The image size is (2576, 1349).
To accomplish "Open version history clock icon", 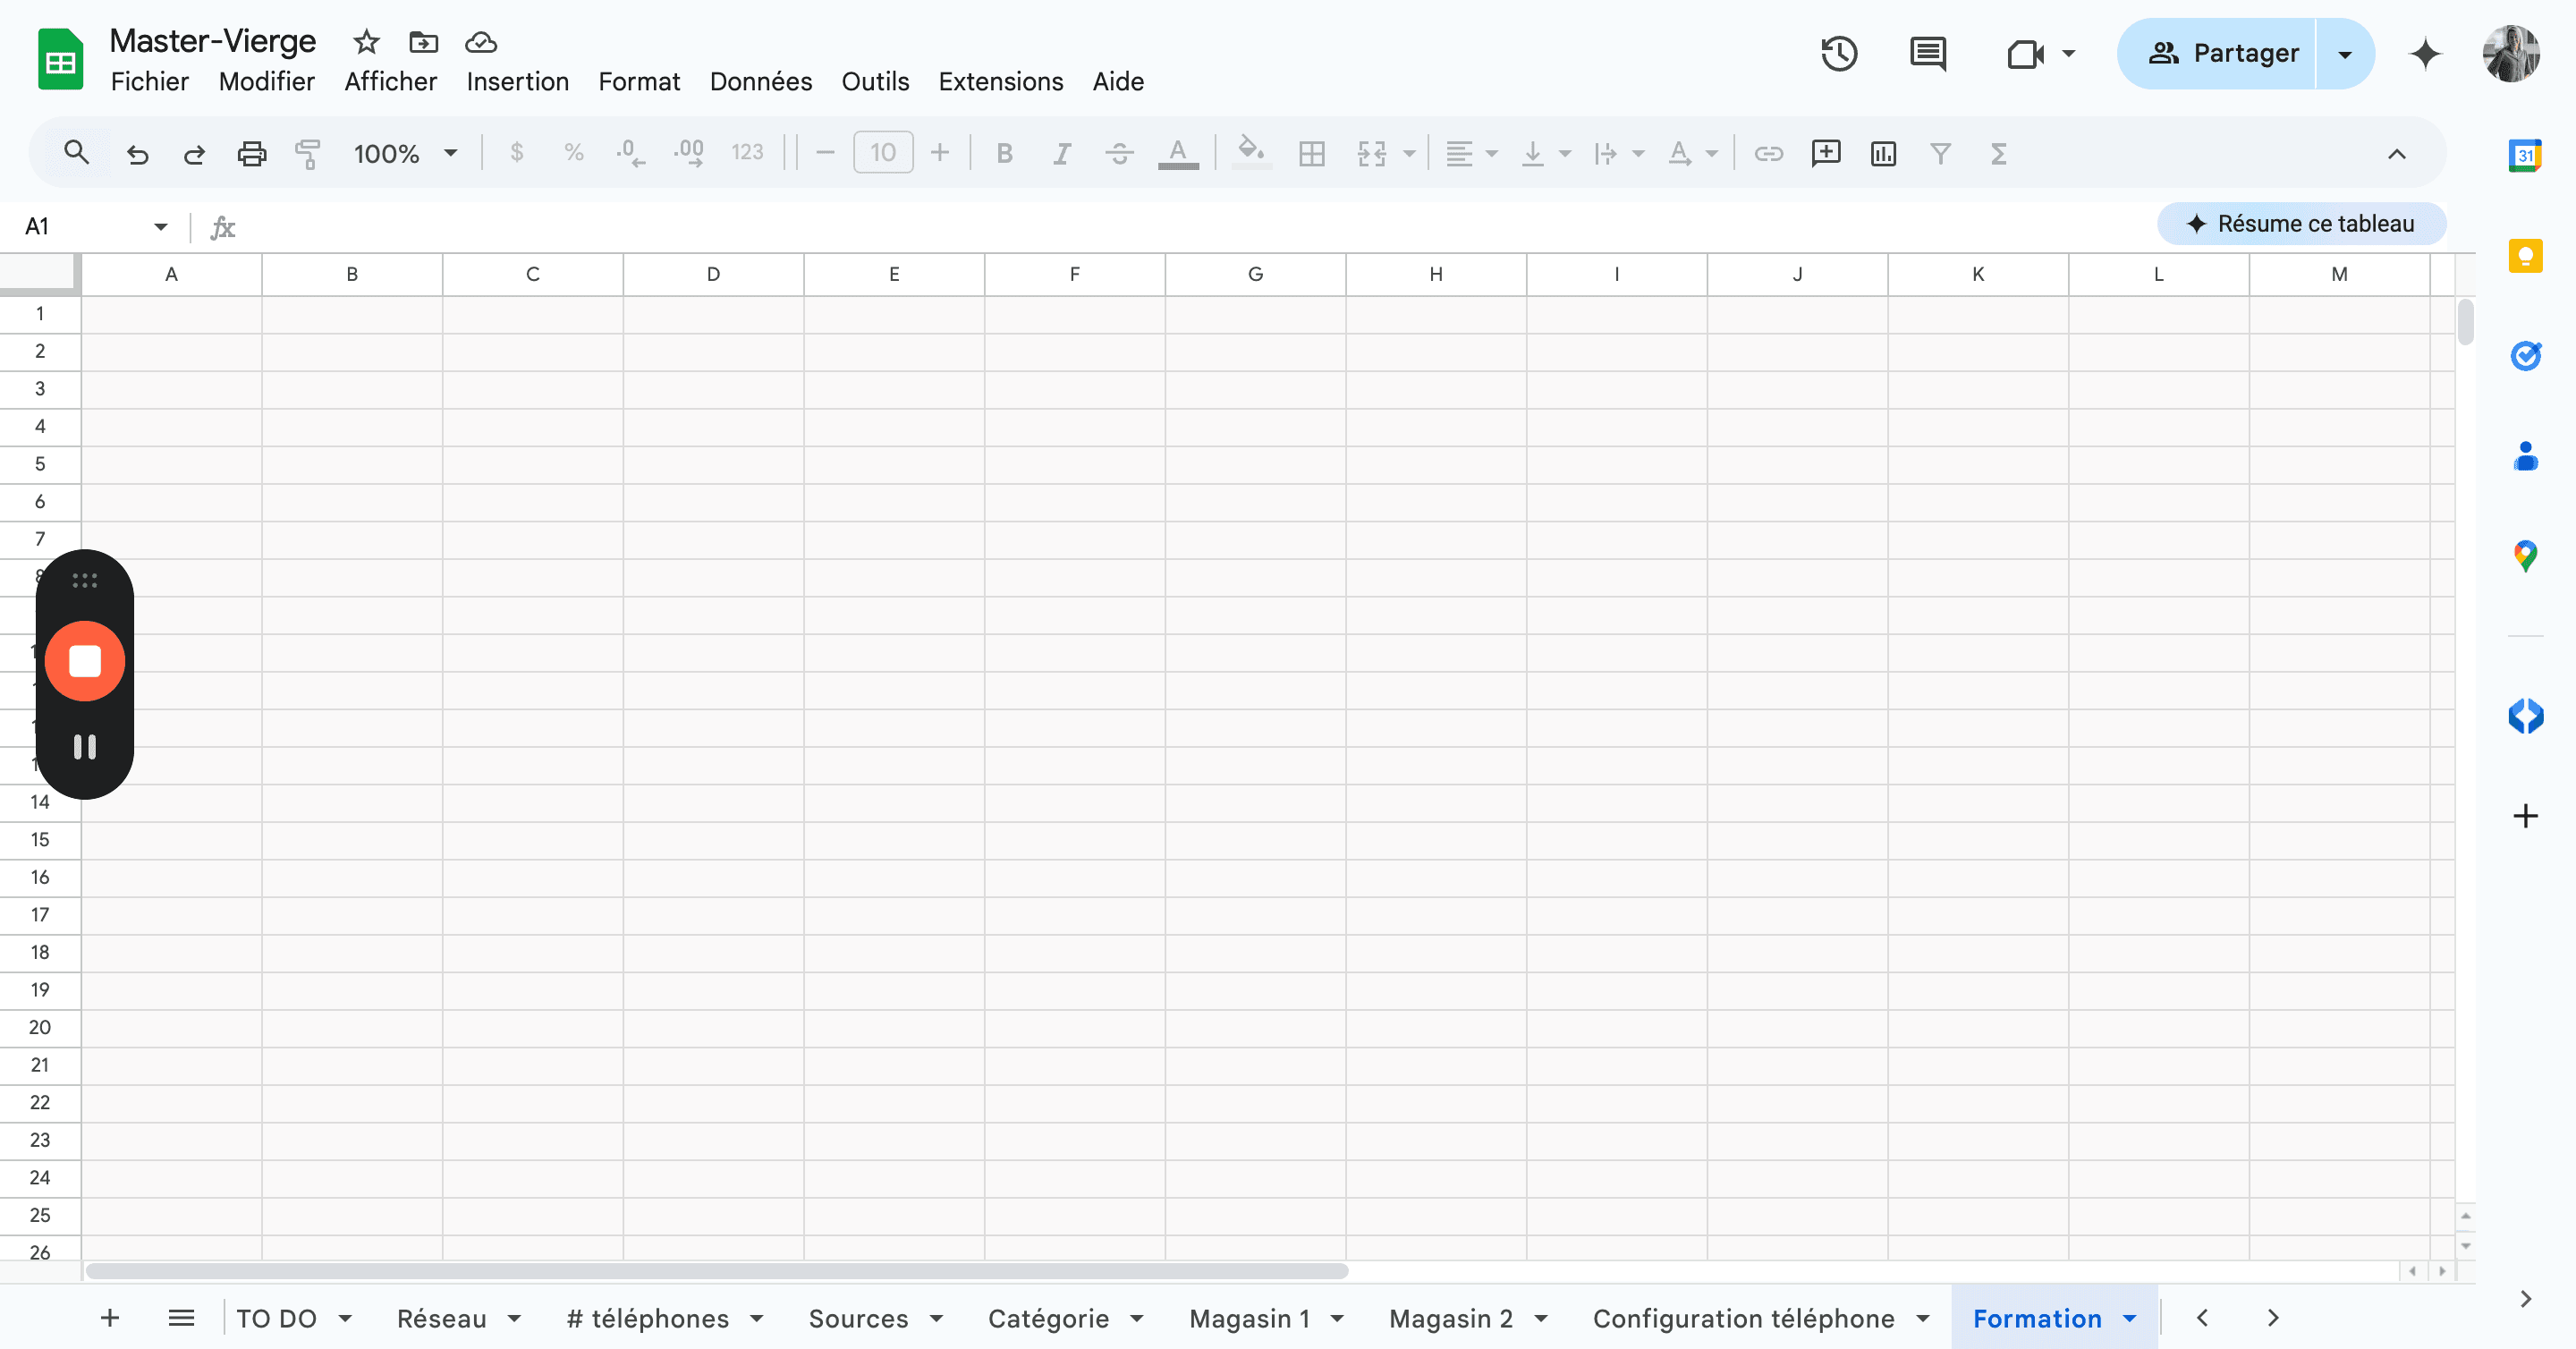I will (1838, 53).
